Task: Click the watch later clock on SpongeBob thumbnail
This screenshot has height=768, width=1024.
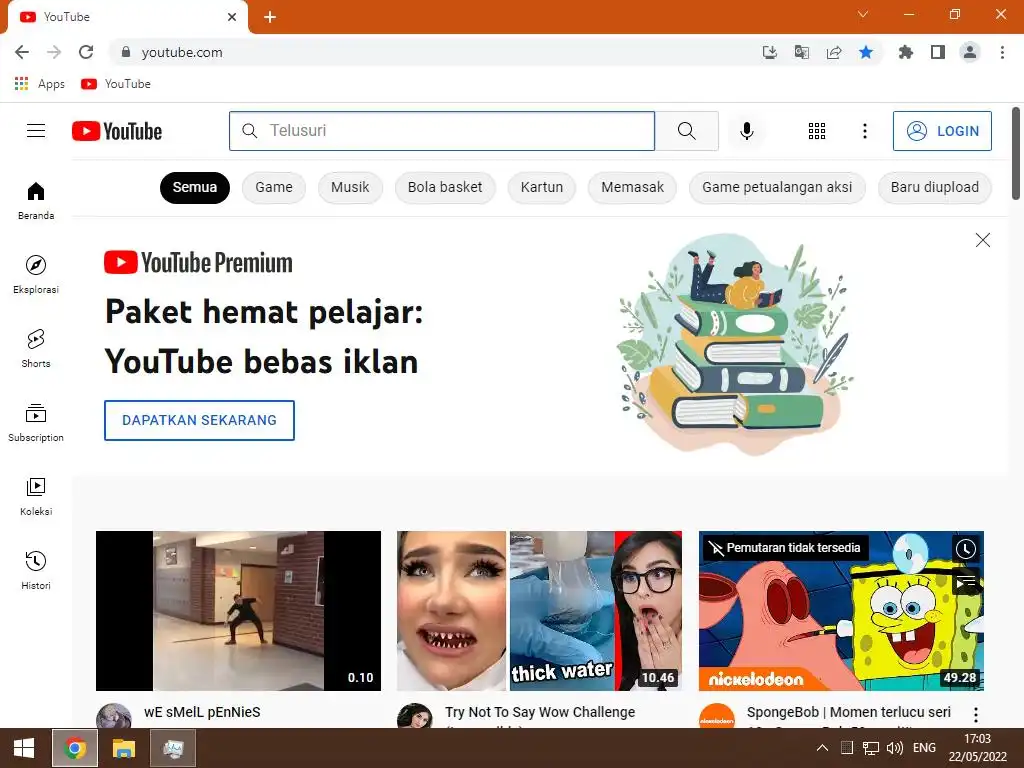Action: point(965,549)
